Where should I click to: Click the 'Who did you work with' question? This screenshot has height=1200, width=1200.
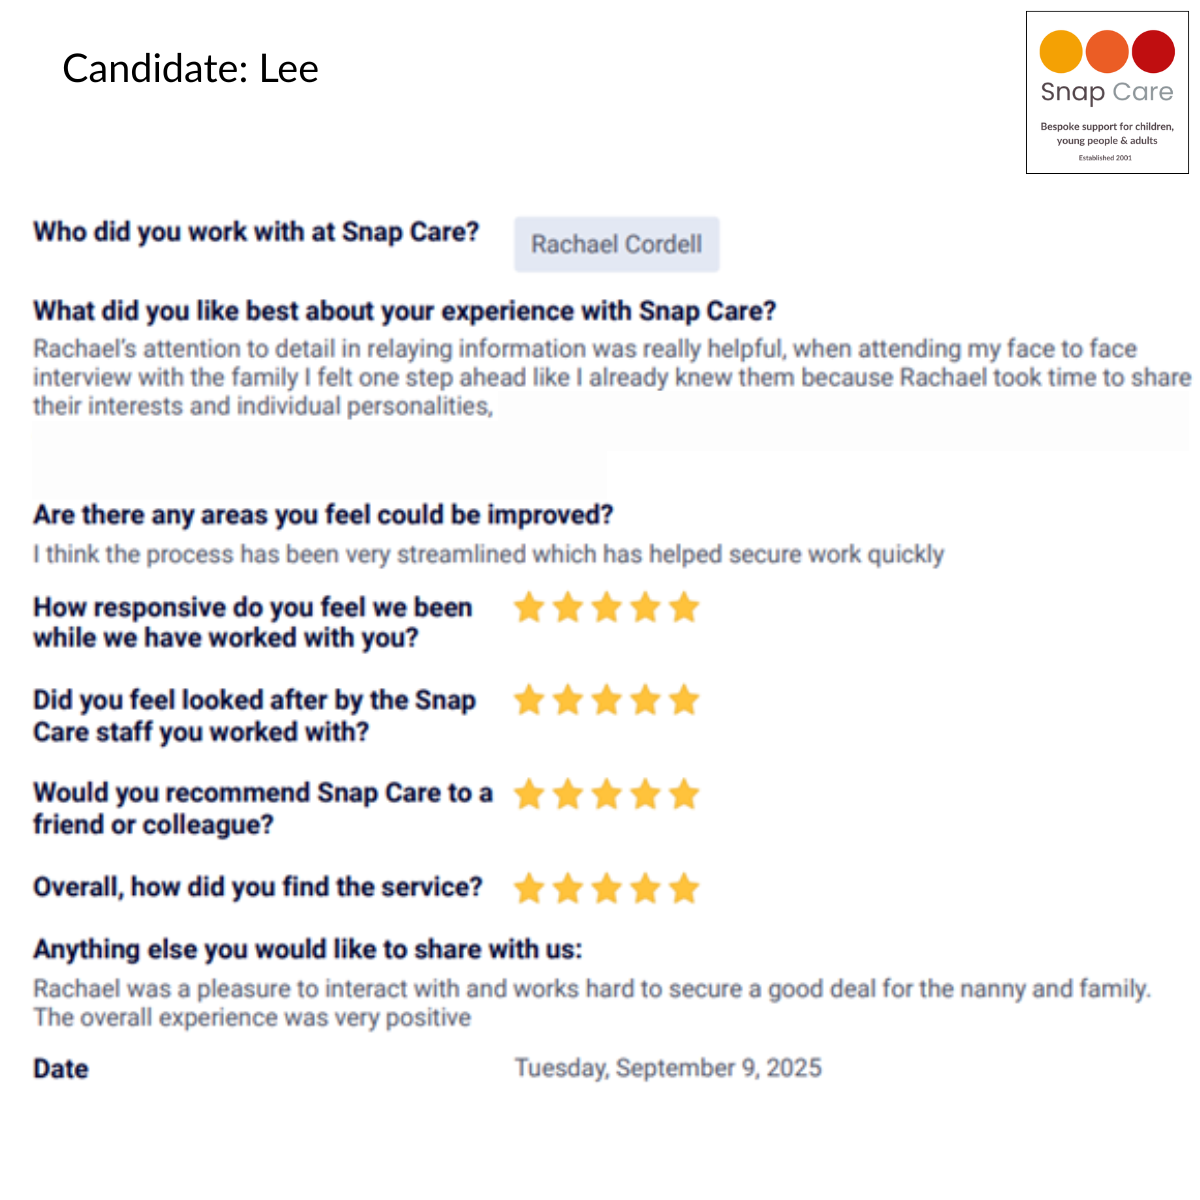click(x=256, y=232)
